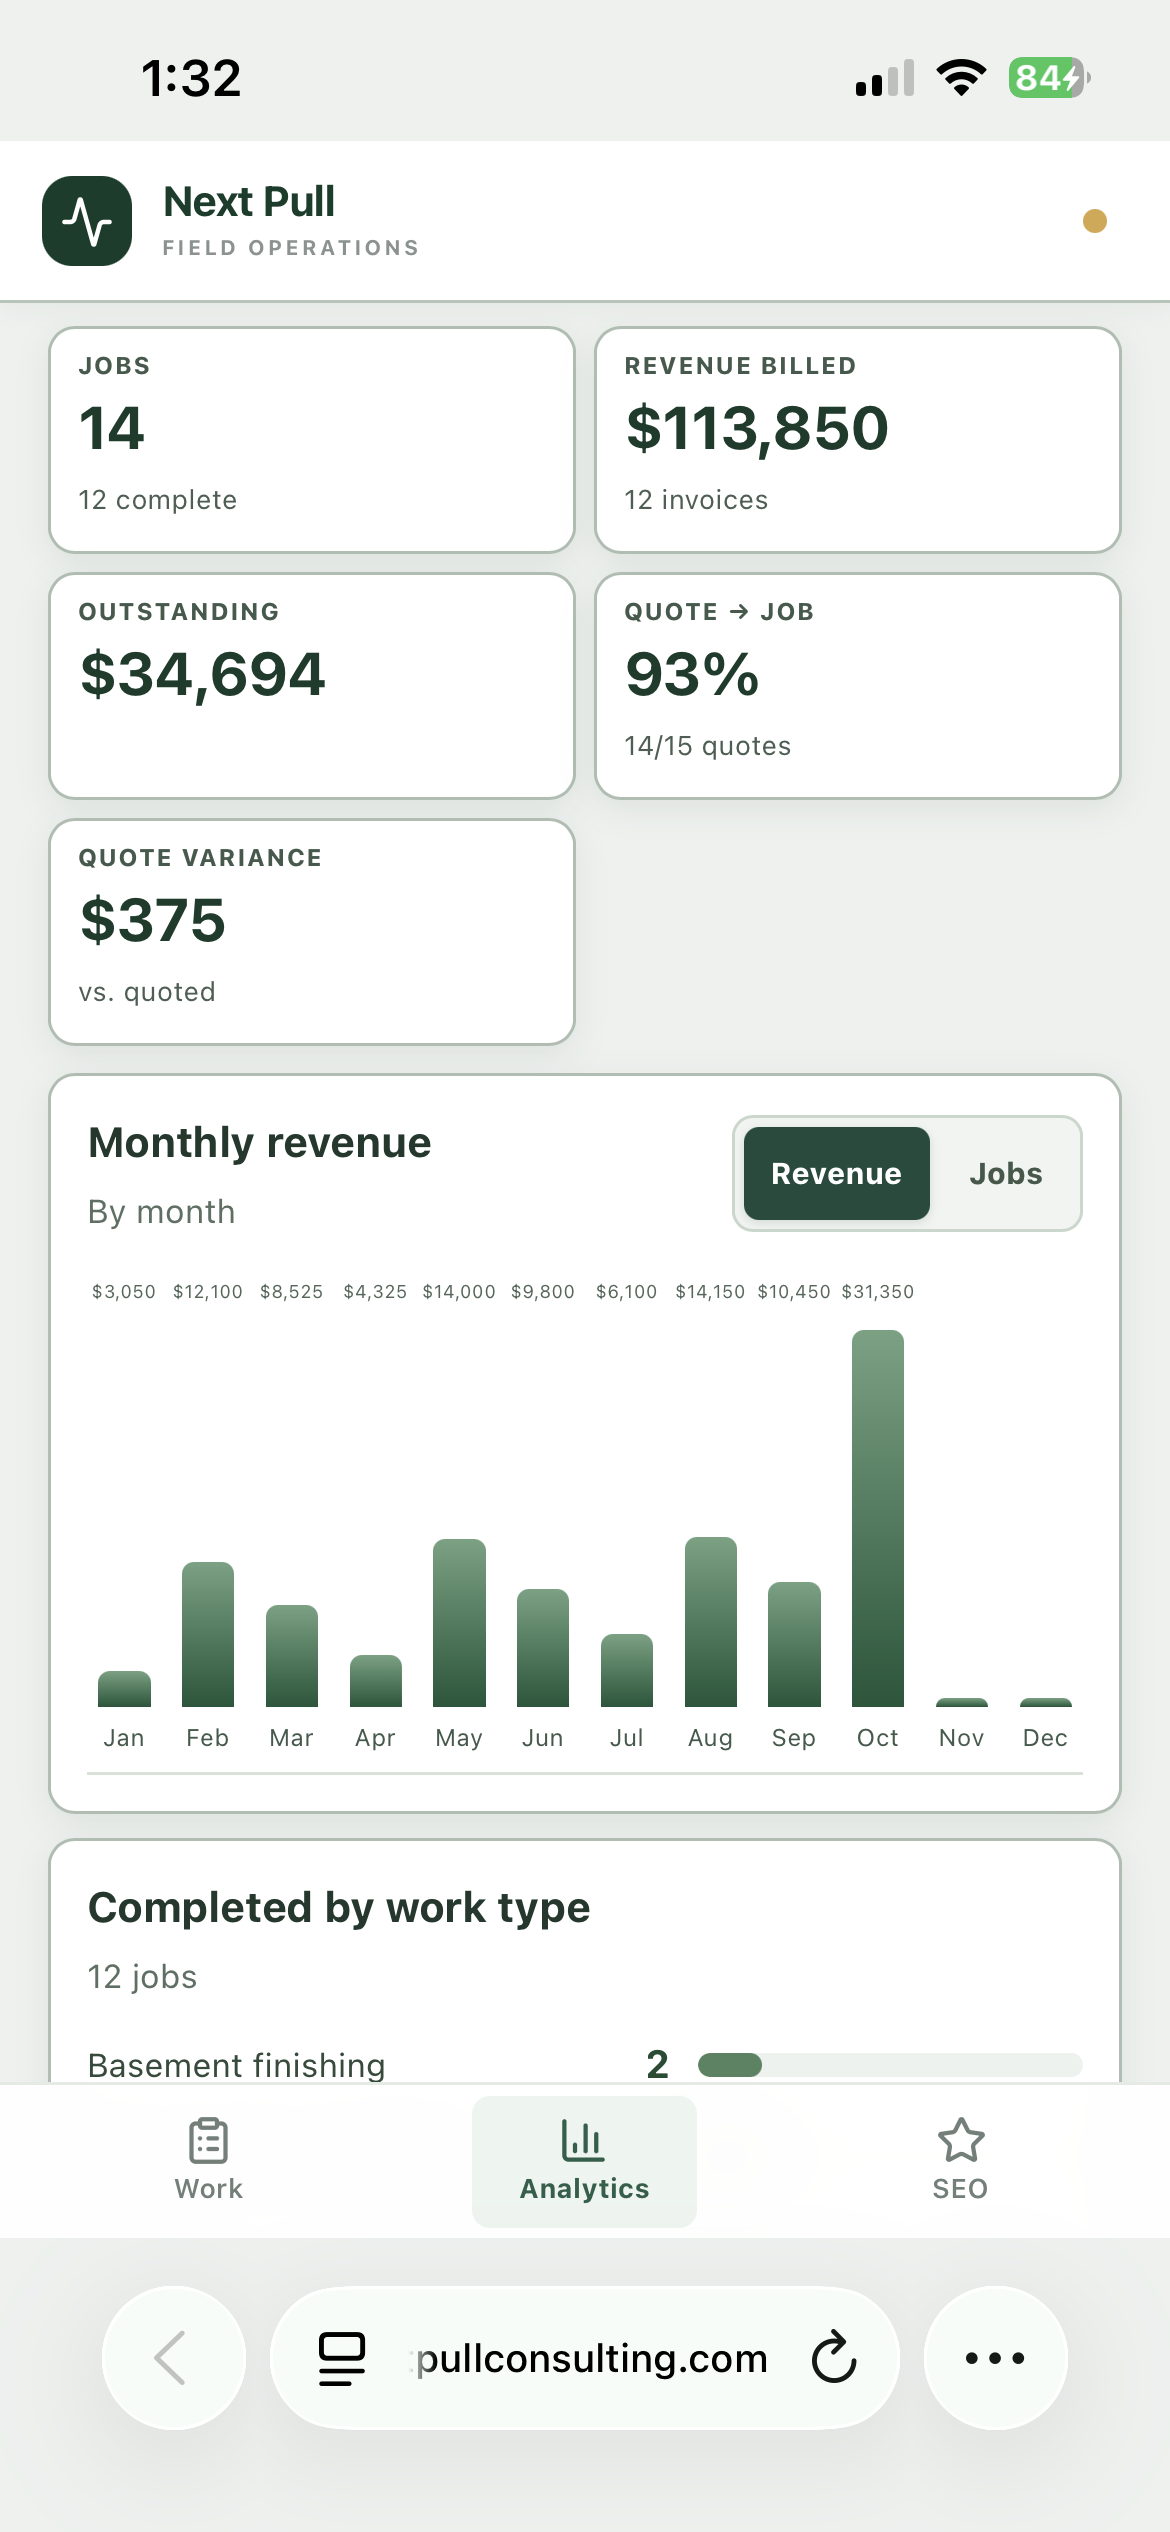The width and height of the screenshot is (1170, 2532).
Task: Tap the $14,150 value label
Action: 711,1292
